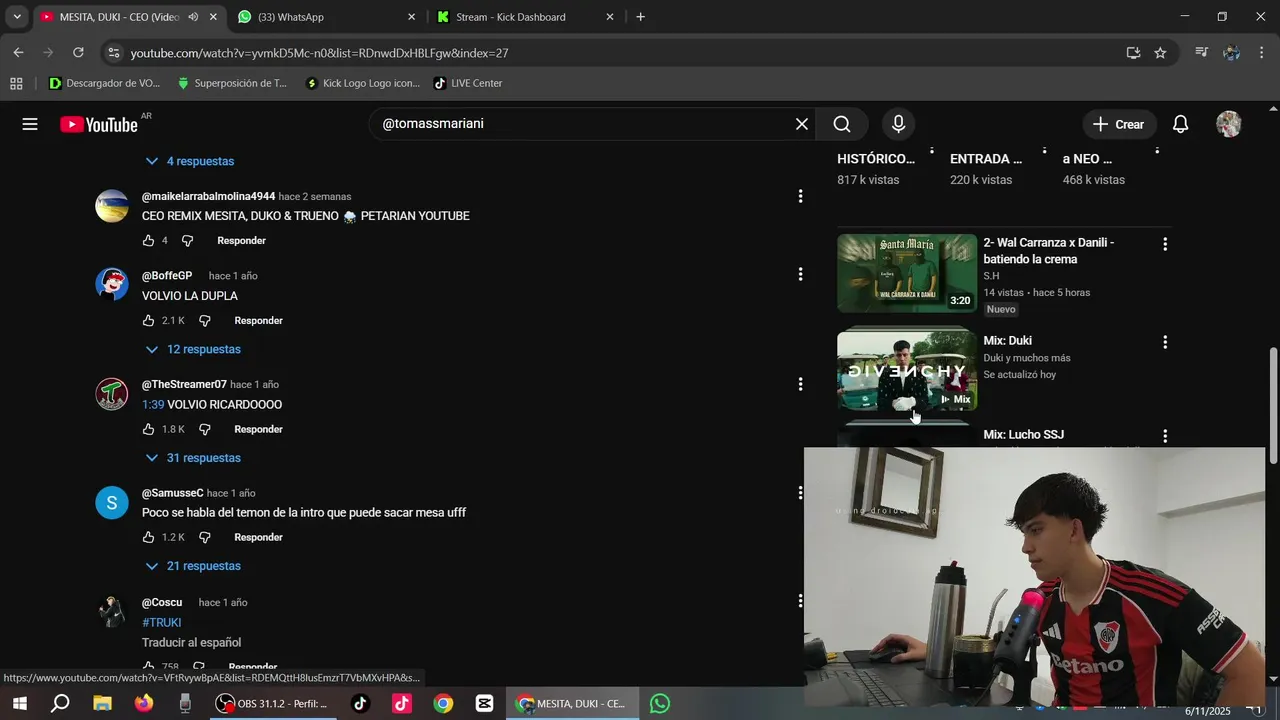Switch to the (33) WhatsApp tab
Screen dimensions: 1280x720
325,17
